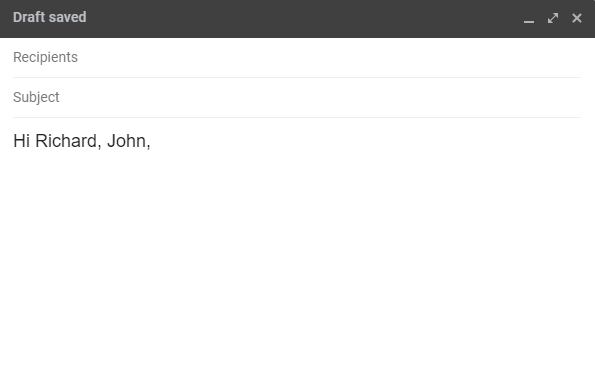This screenshot has width=595, height=379.
Task: Click the "Draft saved" header title
Action: point(50,17)
